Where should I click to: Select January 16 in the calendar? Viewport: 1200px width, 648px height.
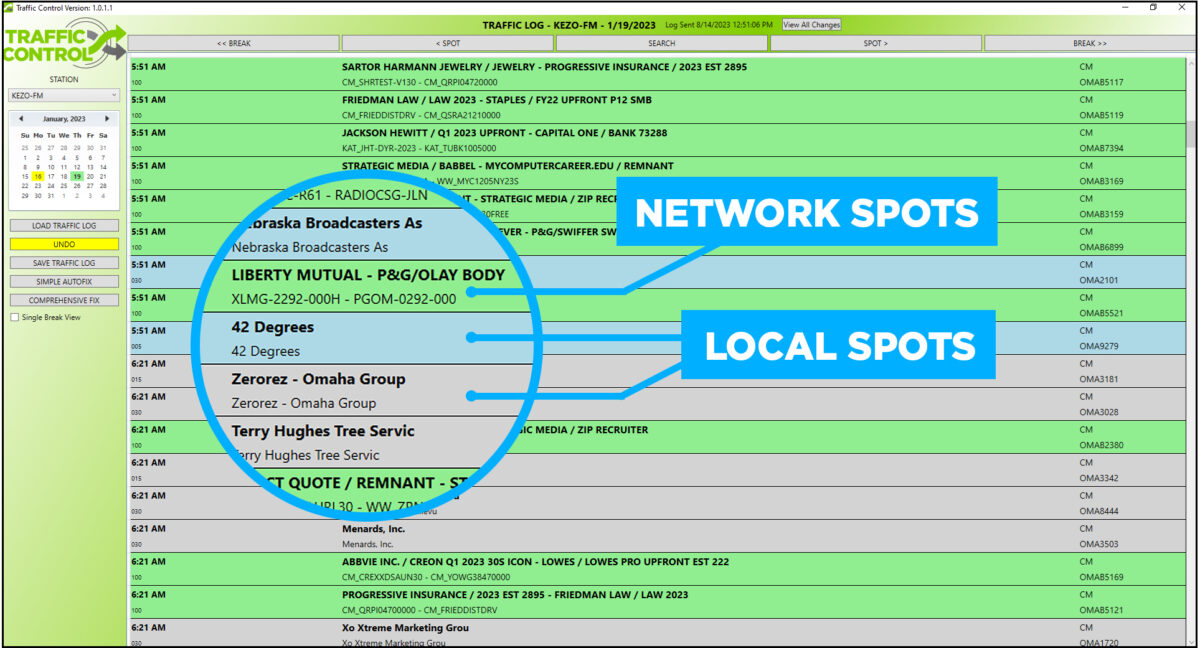38,176
